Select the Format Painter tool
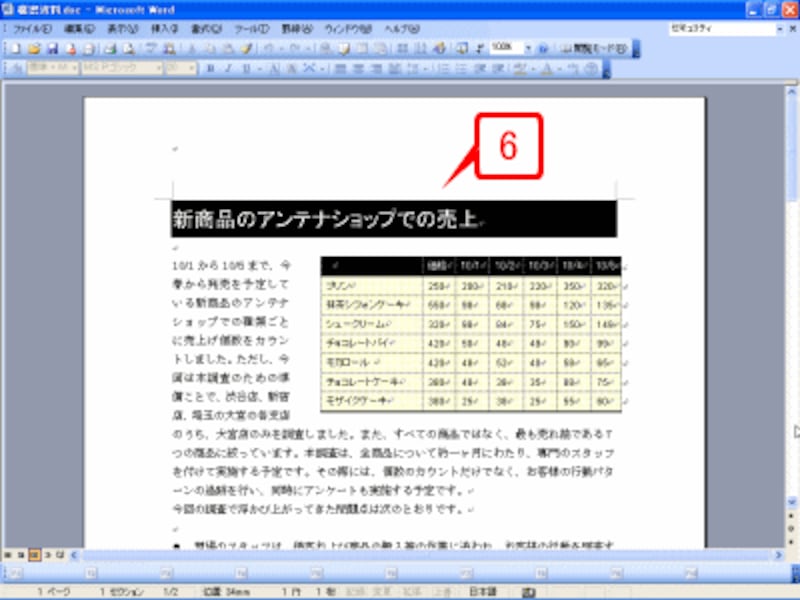800x600 pixels. point(245,46)
